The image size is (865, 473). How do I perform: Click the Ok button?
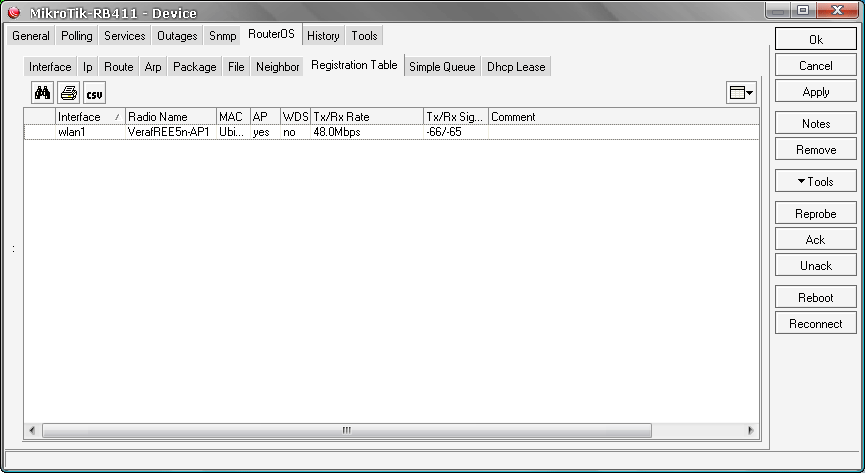point(815,40)
